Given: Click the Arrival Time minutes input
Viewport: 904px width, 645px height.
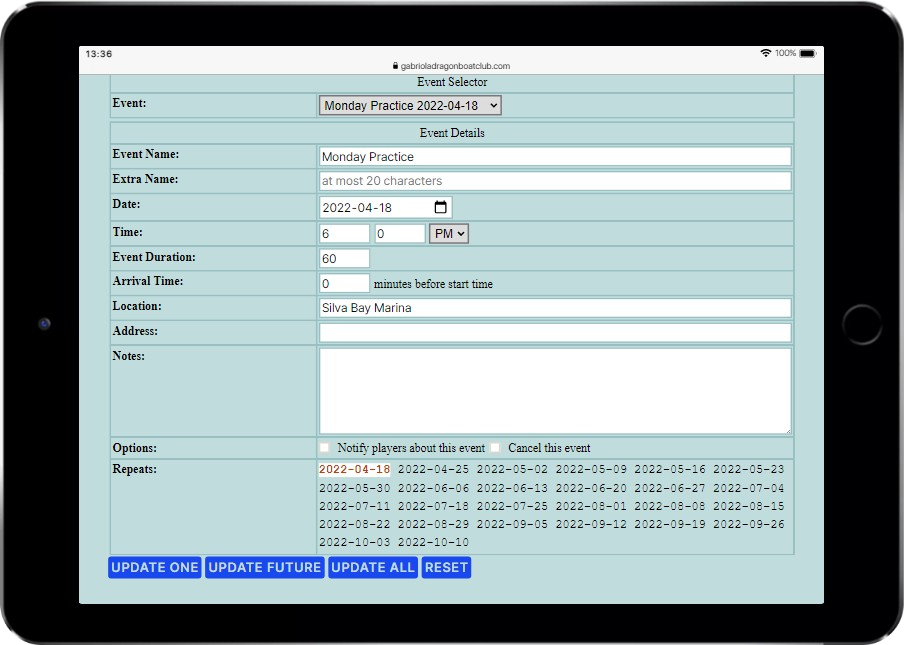Looking at the screenshot, I should point(344,283).
